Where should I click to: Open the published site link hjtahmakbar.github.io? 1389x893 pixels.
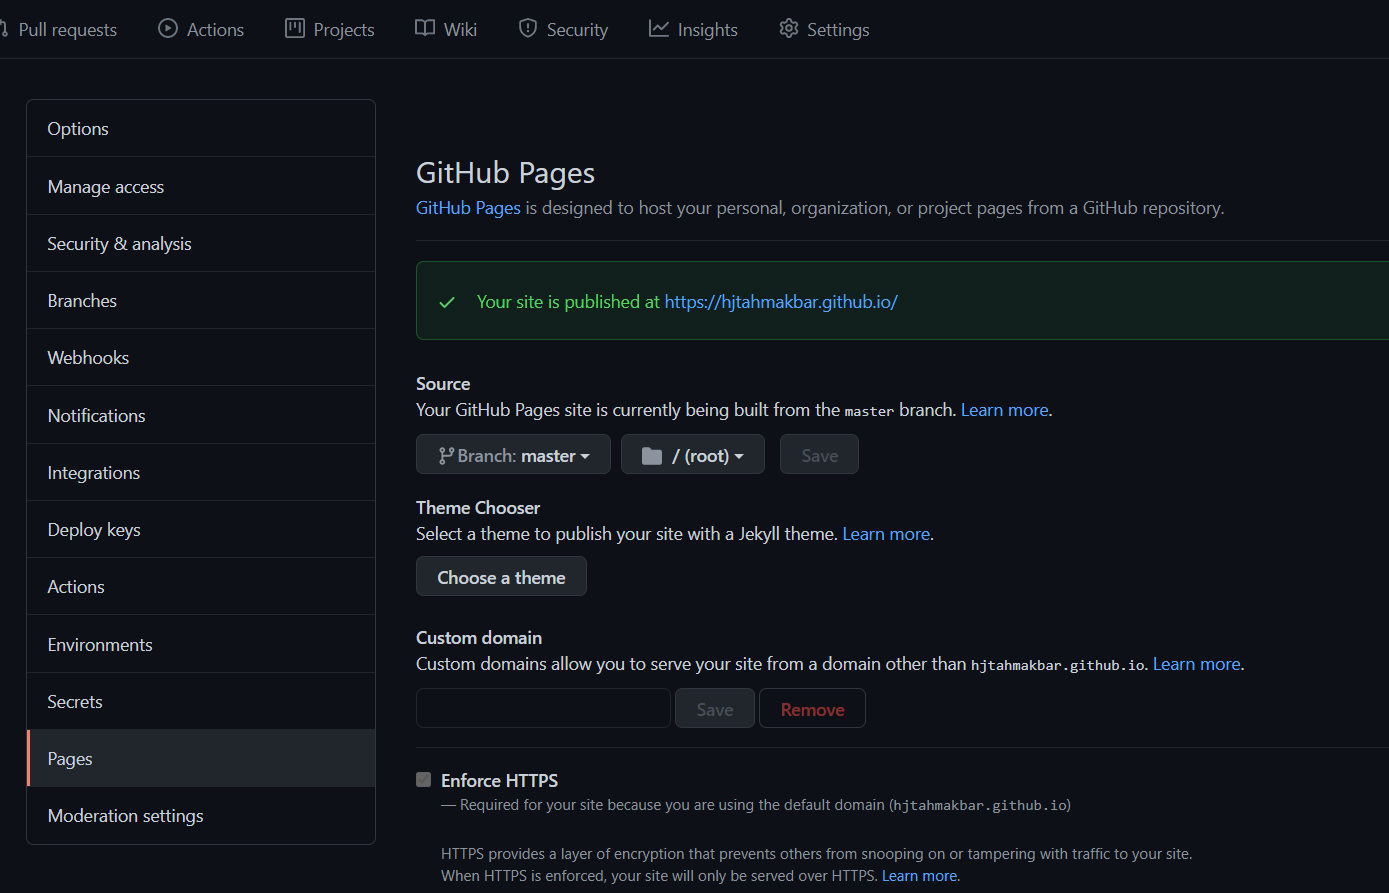781,302
